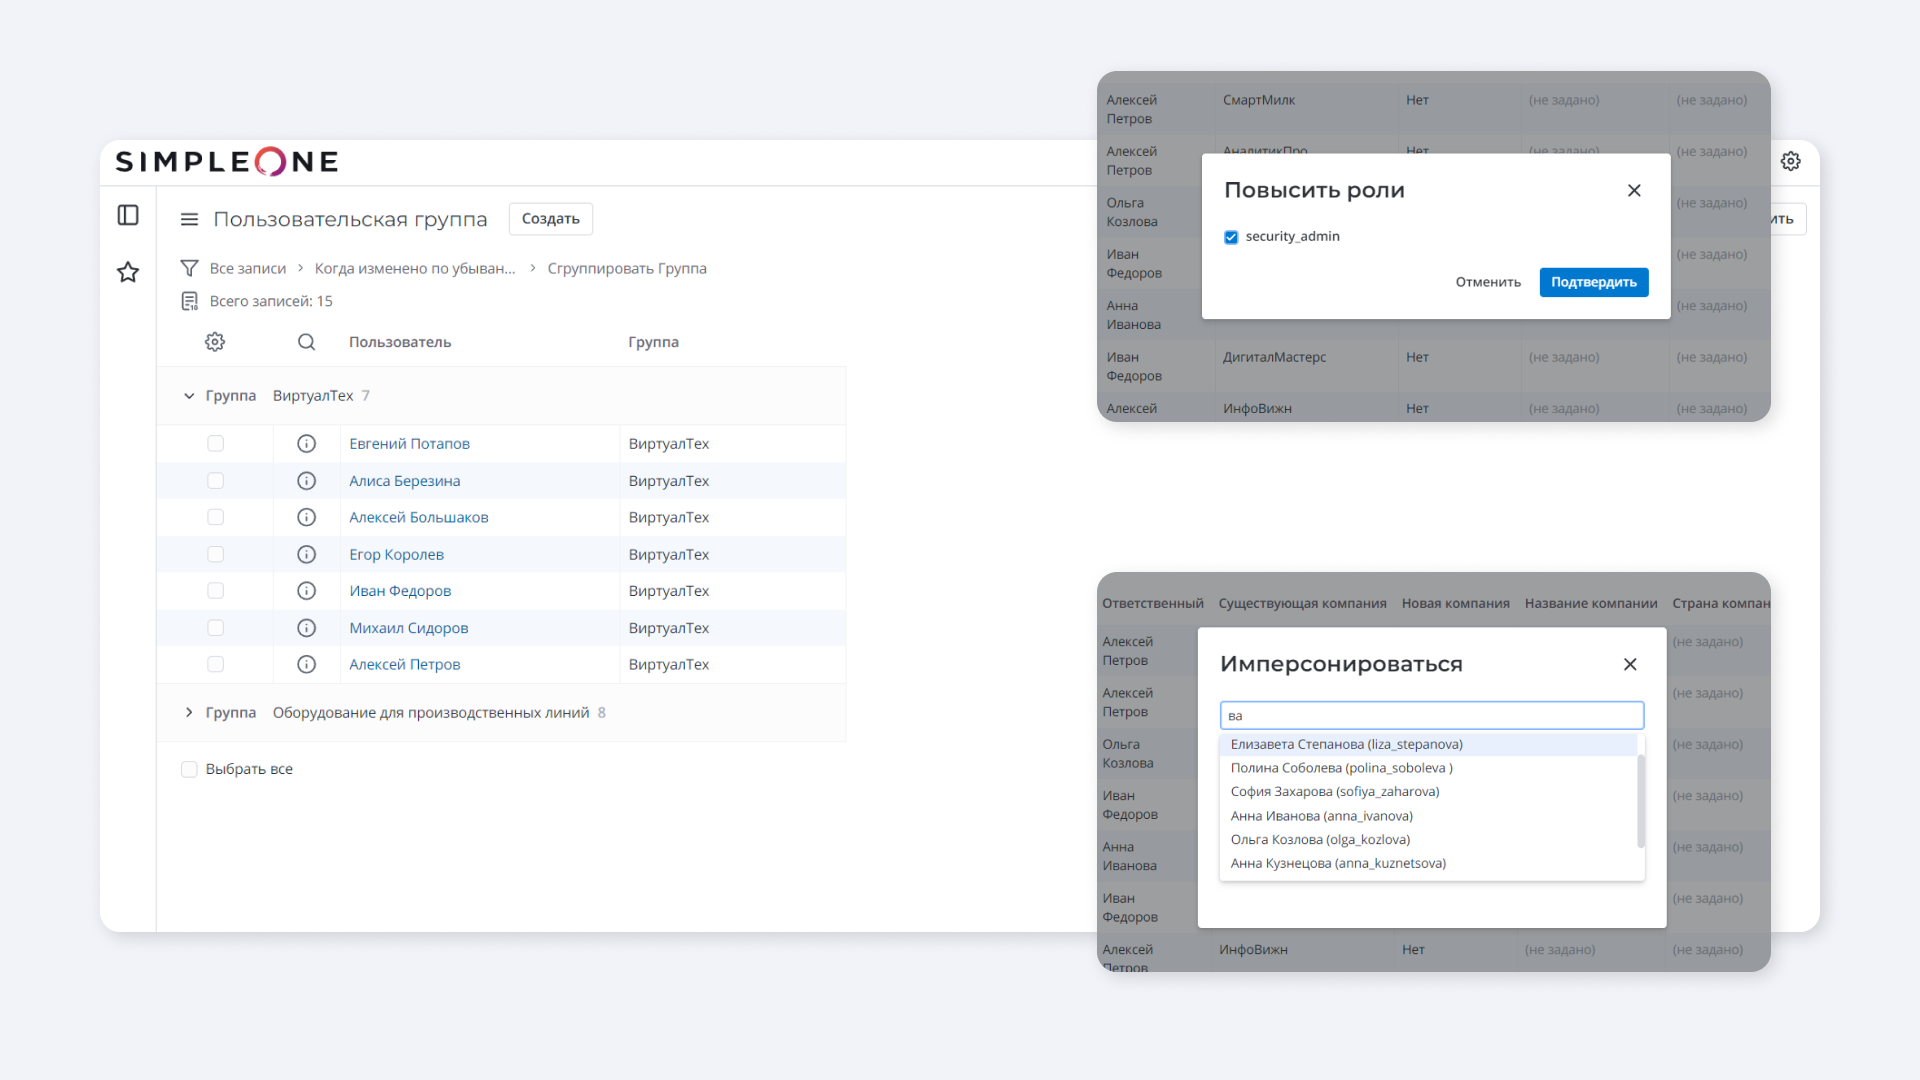This screenshot has height=1080, width=1920.
Task: Expand Оборудование для производственных линий group
Action: [x=189, y=713]
